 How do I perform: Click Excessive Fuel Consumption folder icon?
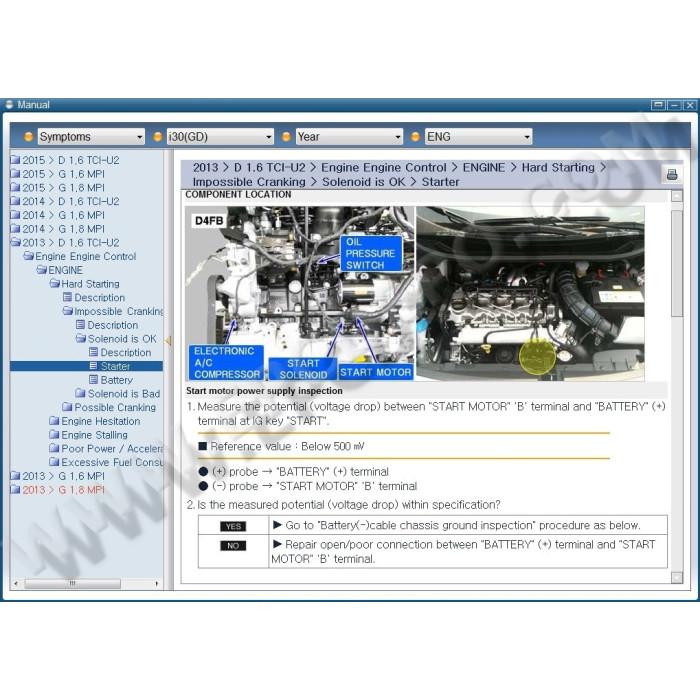click(x=54, y=462)
